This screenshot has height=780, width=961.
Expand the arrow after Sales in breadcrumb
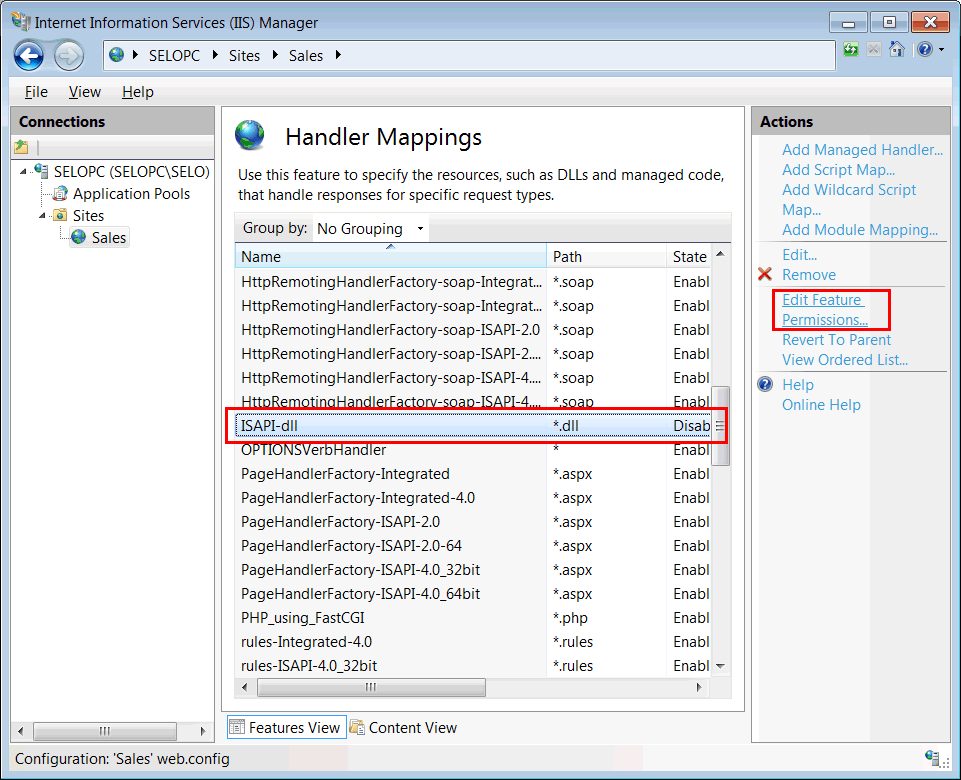pyautogui.click(x=338, y=55)
